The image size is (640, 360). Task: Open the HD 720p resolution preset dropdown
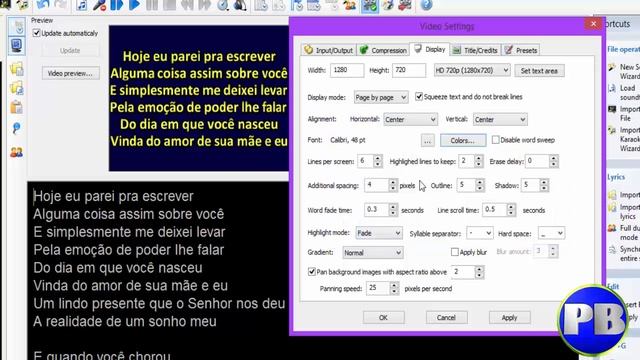[471, 70]
